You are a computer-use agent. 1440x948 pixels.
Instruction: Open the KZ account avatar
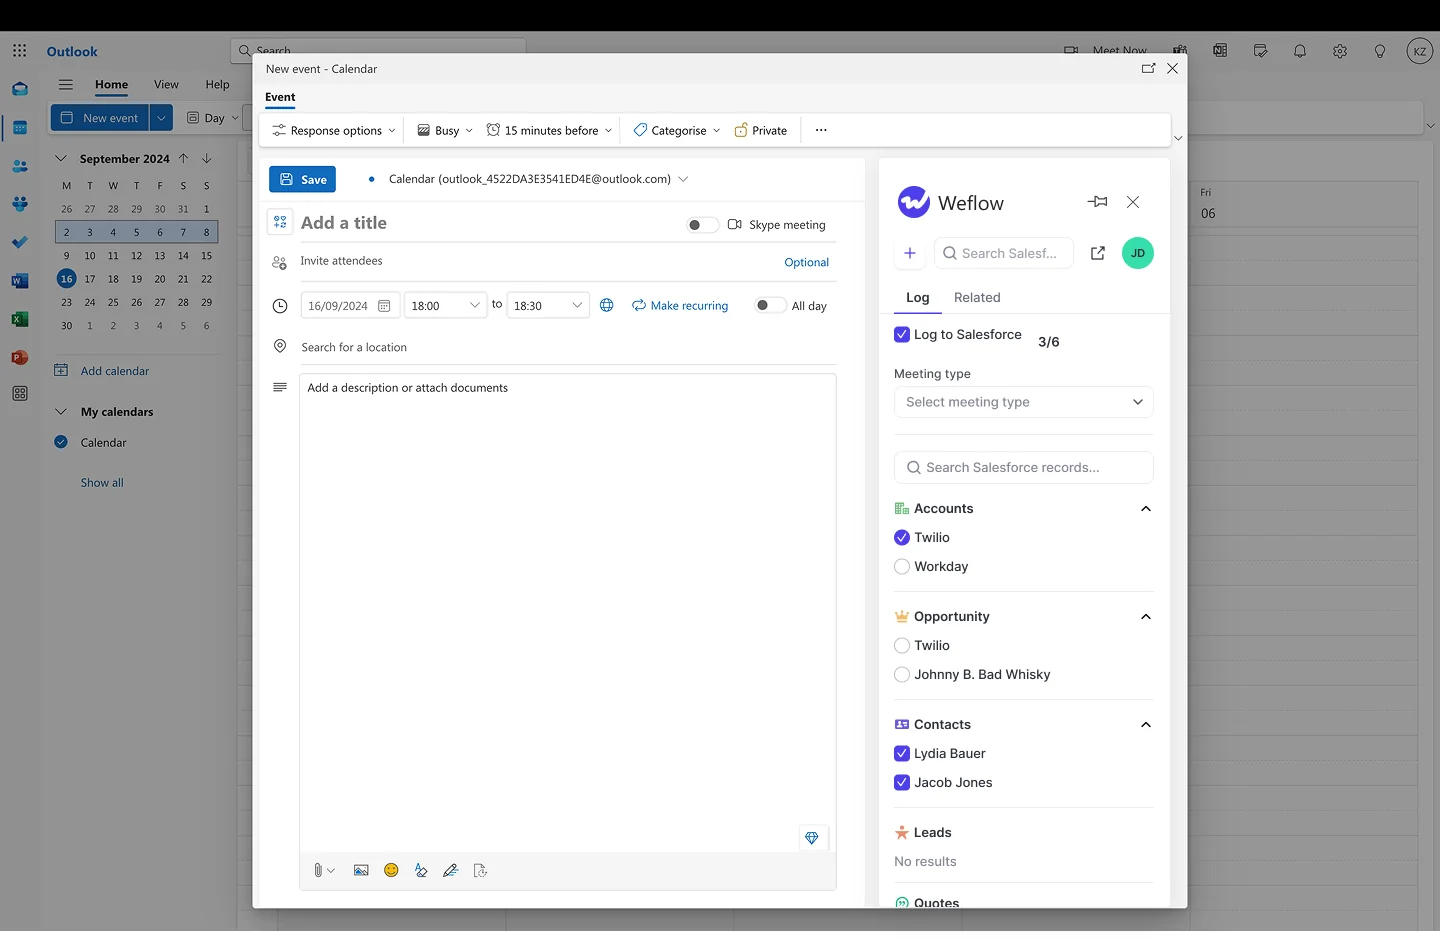pyautogui.click(x=1420, y=51)
